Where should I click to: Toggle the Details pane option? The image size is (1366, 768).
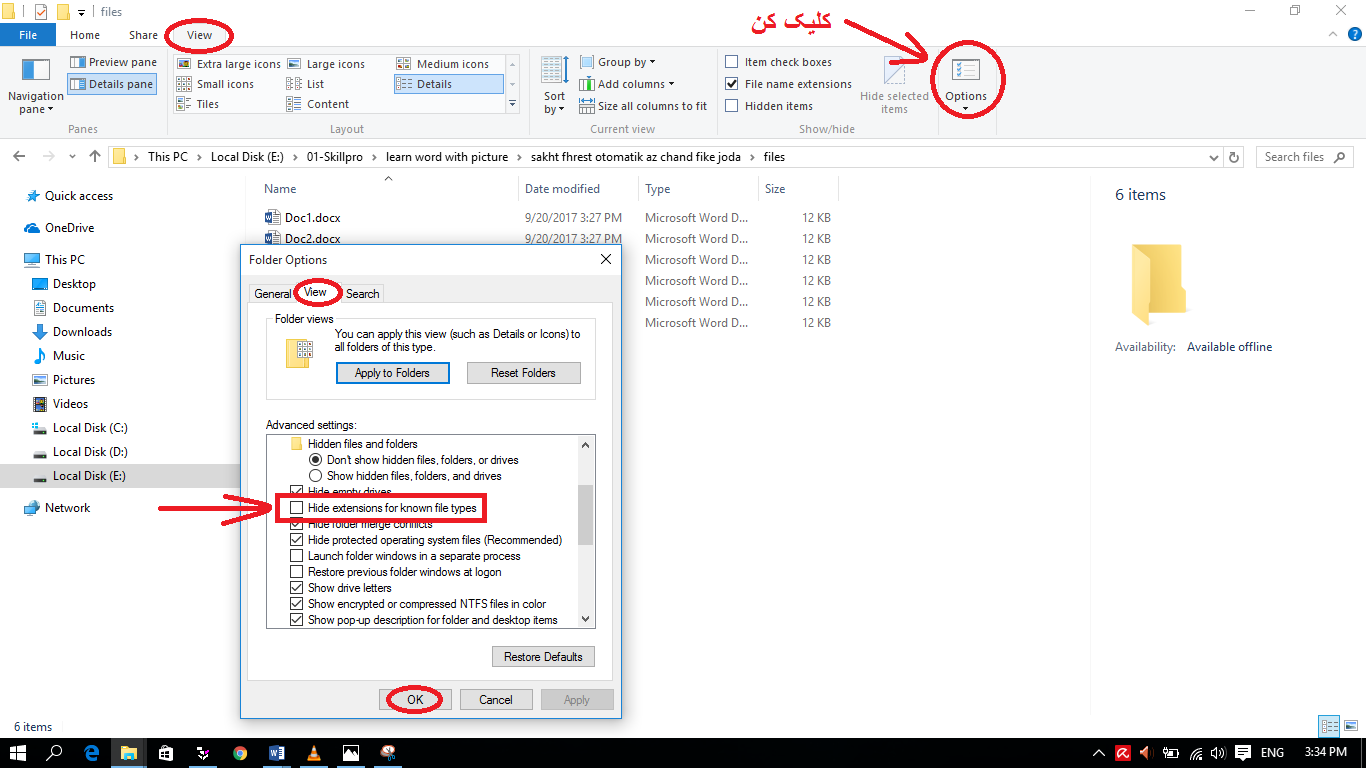[x=111, y=84]
